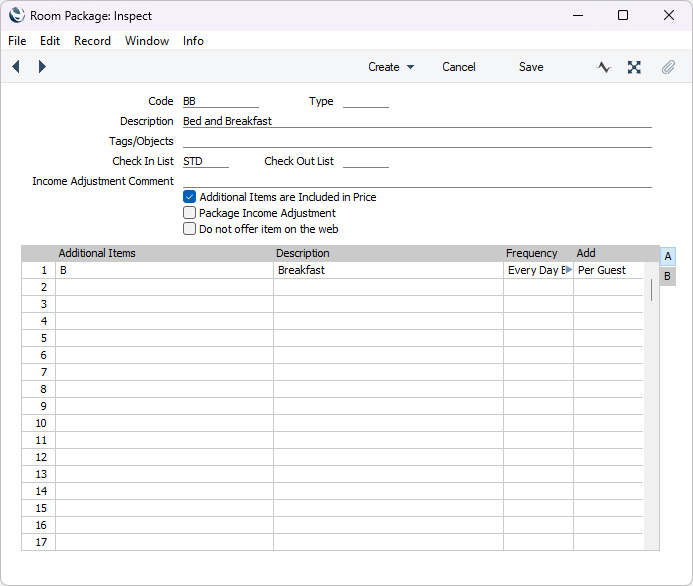693x586 pixels.
Task: Enable Package Income Adjustment checkbox
Action: click(190, 213)
